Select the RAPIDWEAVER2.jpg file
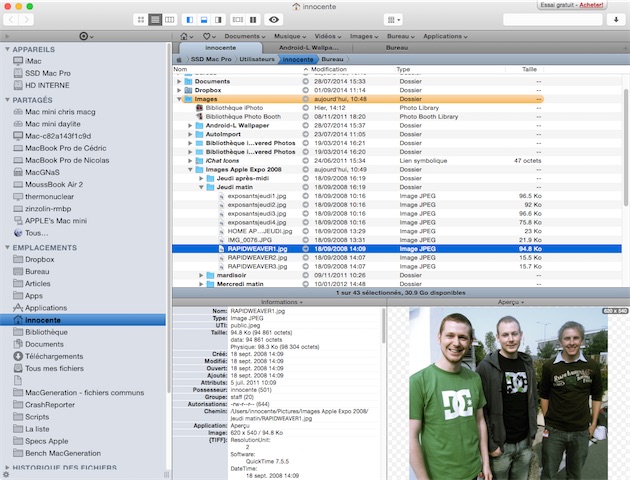 pos(257,258)
